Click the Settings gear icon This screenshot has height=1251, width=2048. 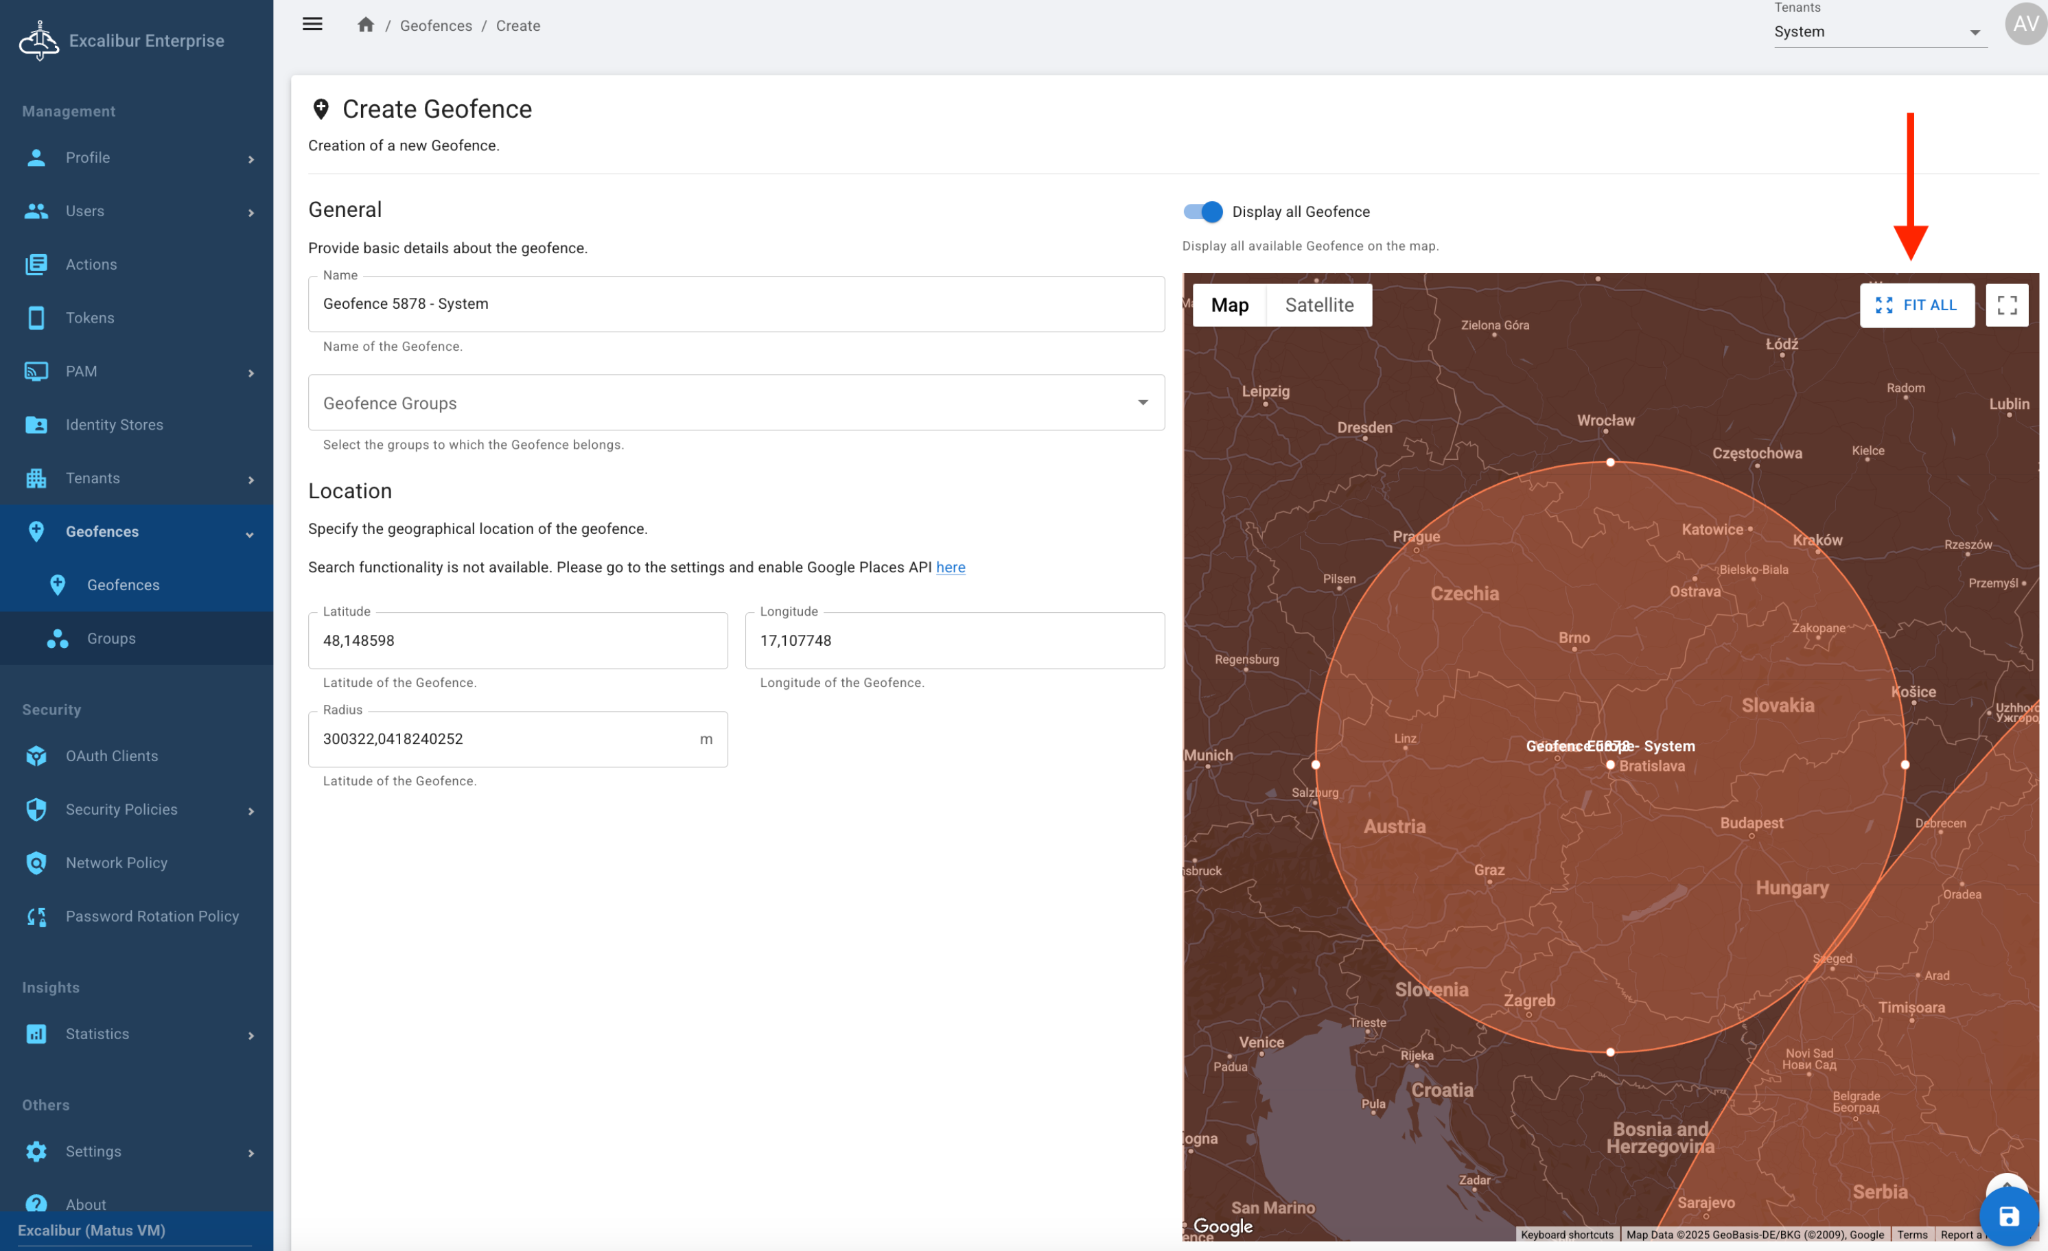tap(36, 1152)
